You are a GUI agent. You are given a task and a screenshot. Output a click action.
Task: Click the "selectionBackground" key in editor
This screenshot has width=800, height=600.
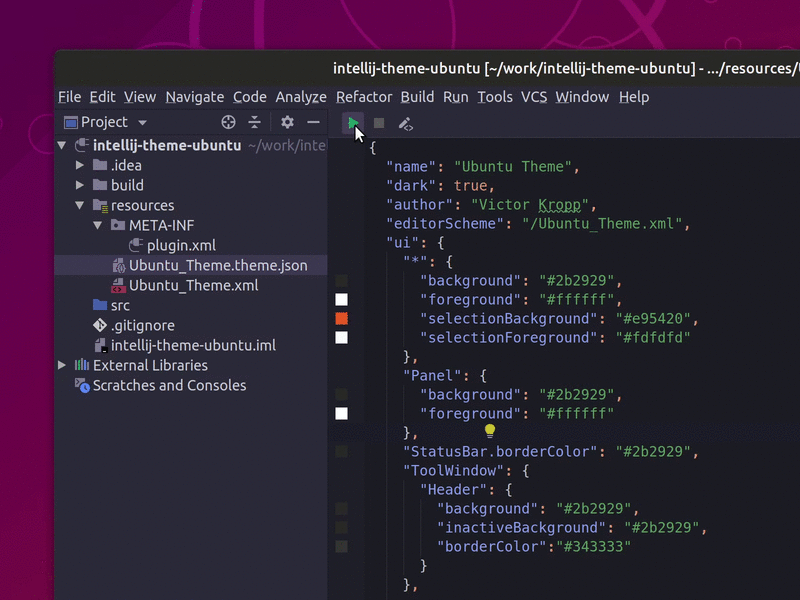pyautogui.click(x=508, y=319)
